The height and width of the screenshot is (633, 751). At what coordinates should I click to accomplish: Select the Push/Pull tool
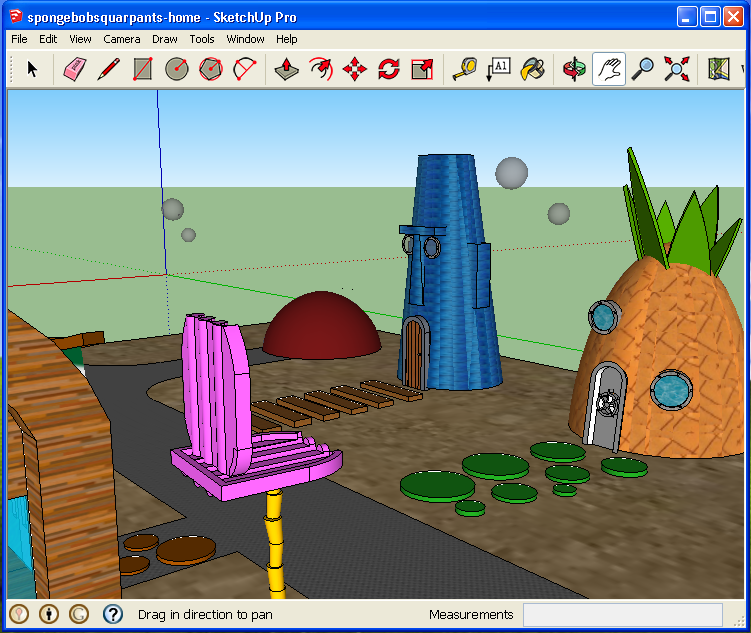point(286,69)
